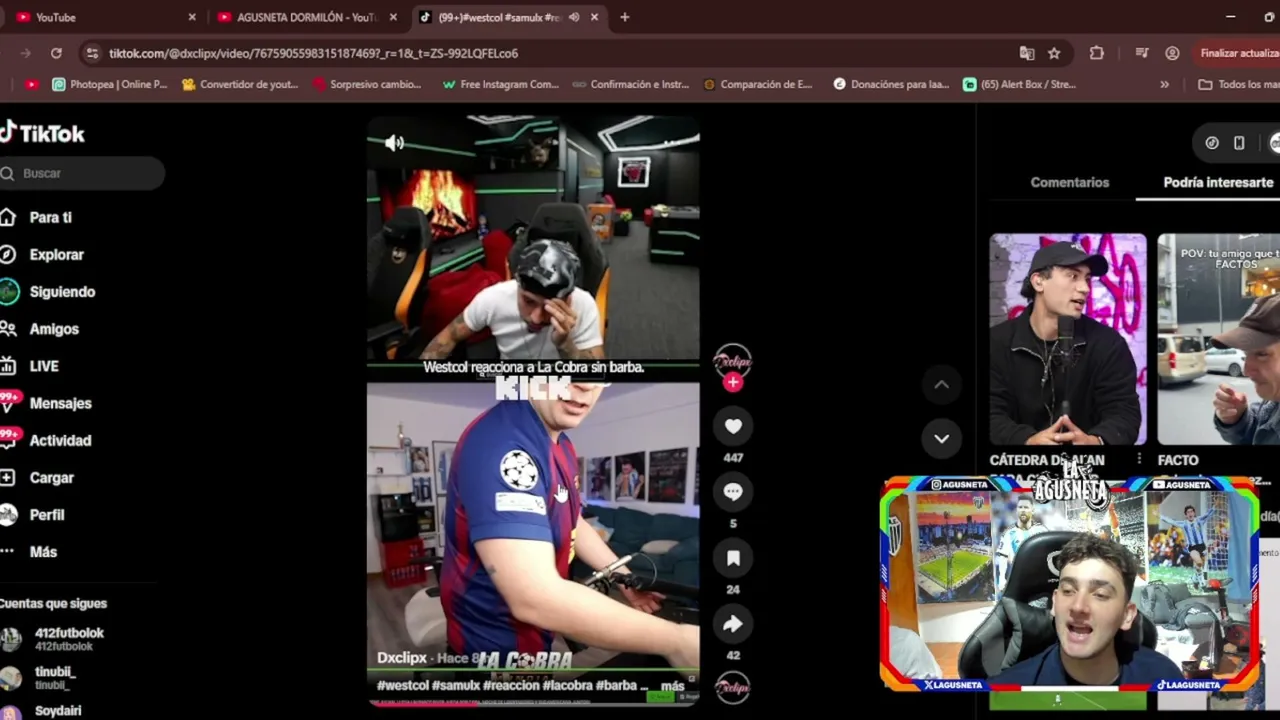This screenshot has height=720, width=1280.
Task: Open the CÁTEDRA DE ALAN video thumbnail
Action: click(x=1068, y=339)
